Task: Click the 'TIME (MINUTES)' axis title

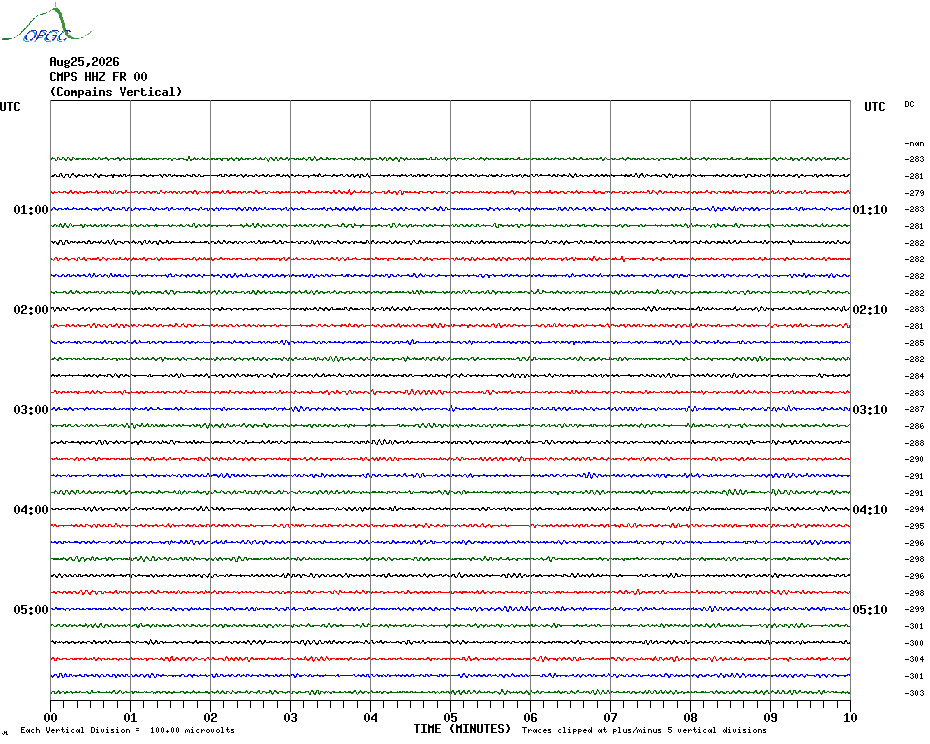Action: click(x=462, y=729)
